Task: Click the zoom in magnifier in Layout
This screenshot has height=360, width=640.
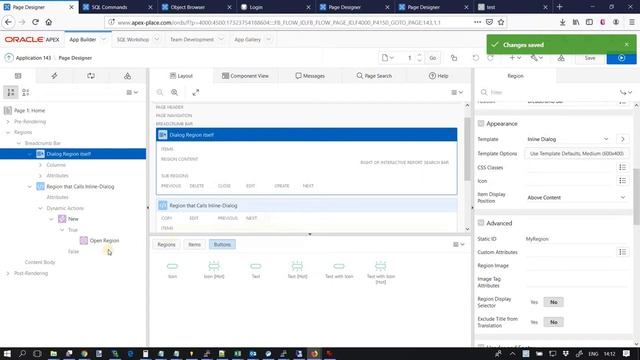Action: (x=174, y=93)
